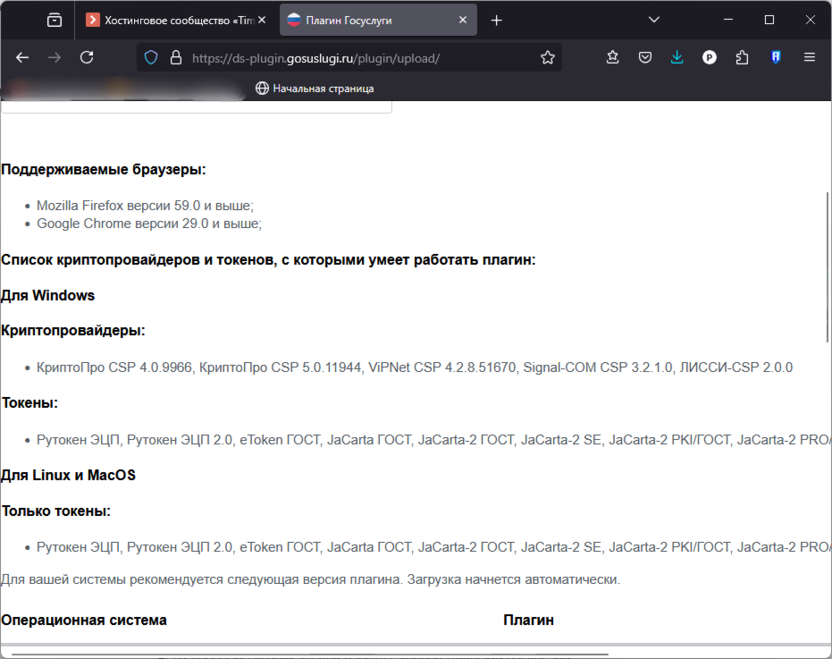Save page to Pocket
This screenshot has height=659, width=832.
(645, 58)
